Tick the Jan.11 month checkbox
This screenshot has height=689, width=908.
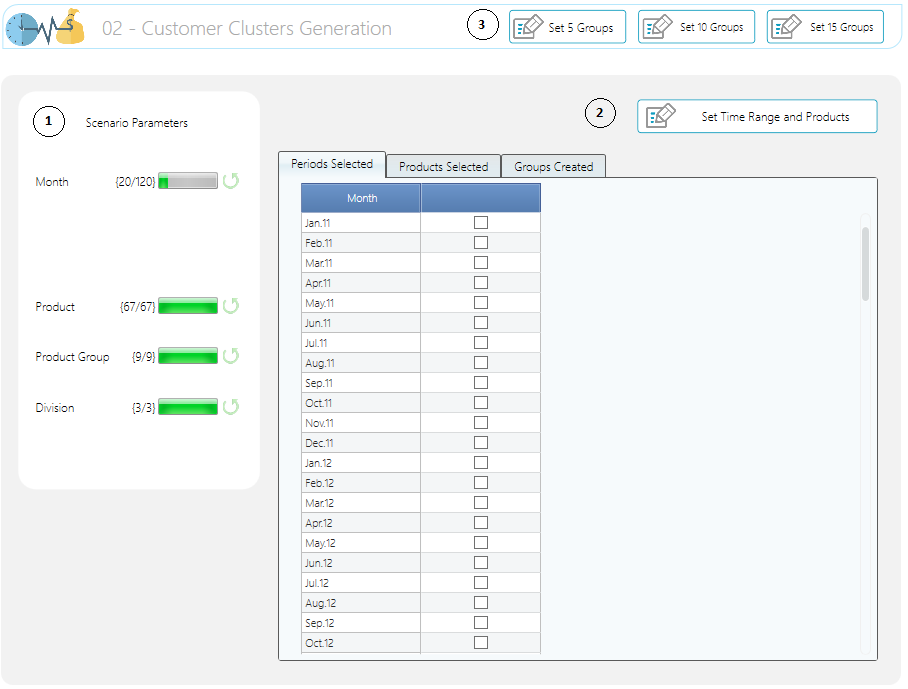tap(481, 223)
